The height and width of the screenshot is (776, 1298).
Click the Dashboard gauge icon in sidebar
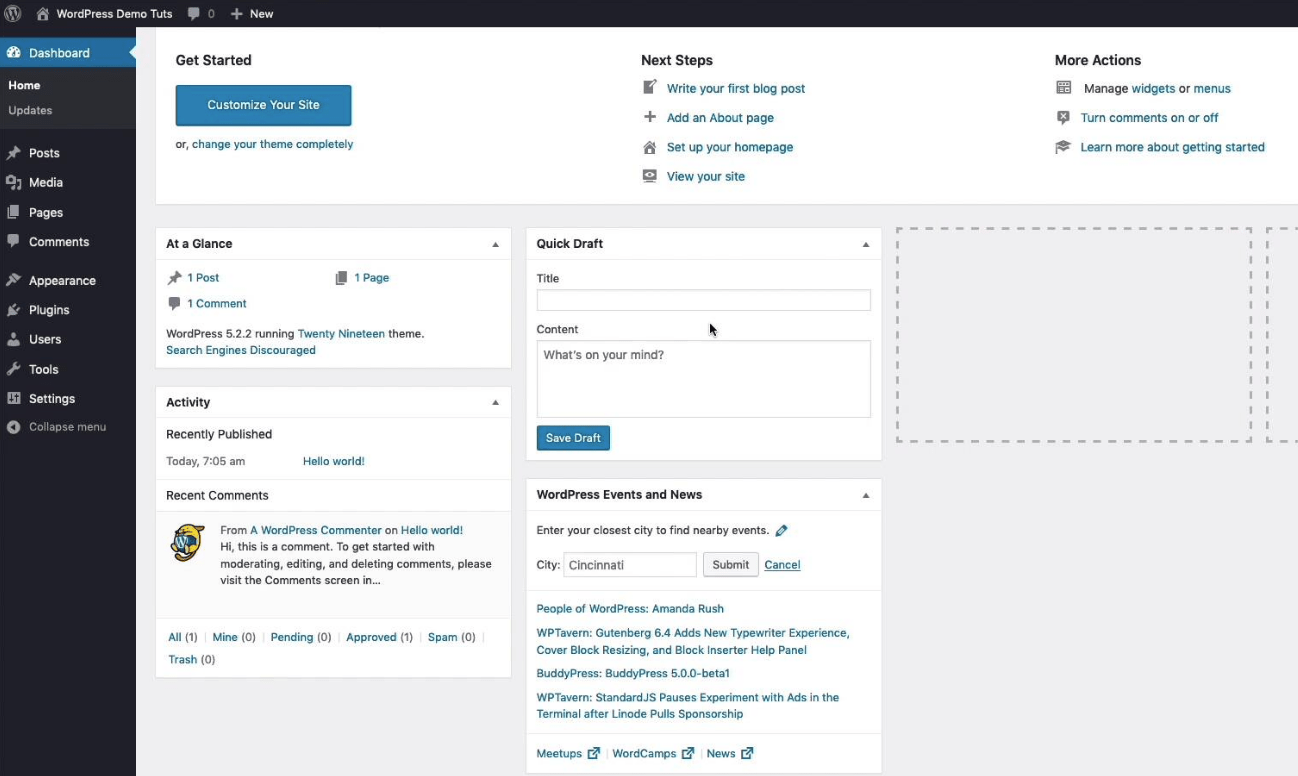pyautogui.click(x=14, y=53)
